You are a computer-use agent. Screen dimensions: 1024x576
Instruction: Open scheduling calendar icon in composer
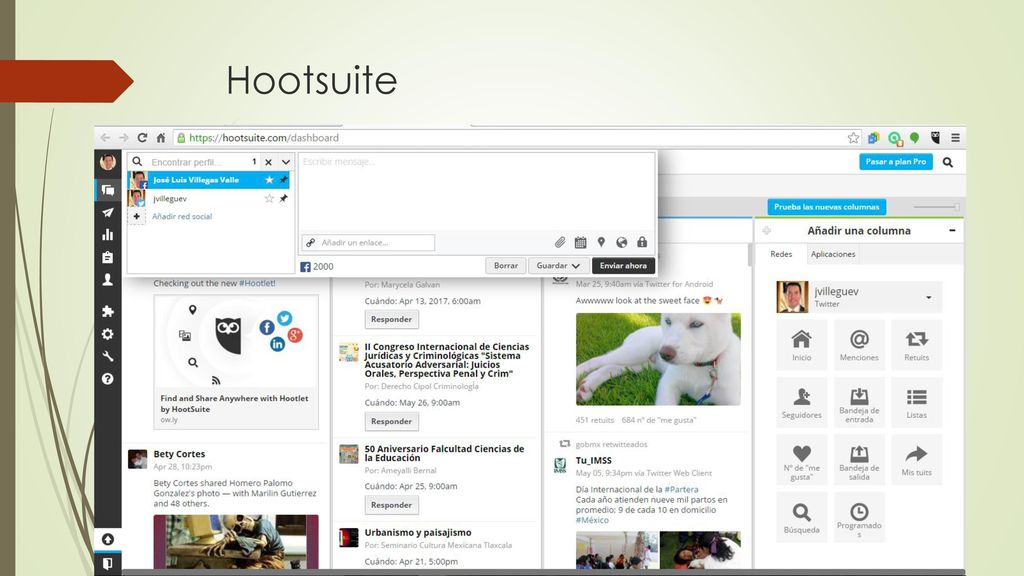pyautogui.click(x=581, y=242)
